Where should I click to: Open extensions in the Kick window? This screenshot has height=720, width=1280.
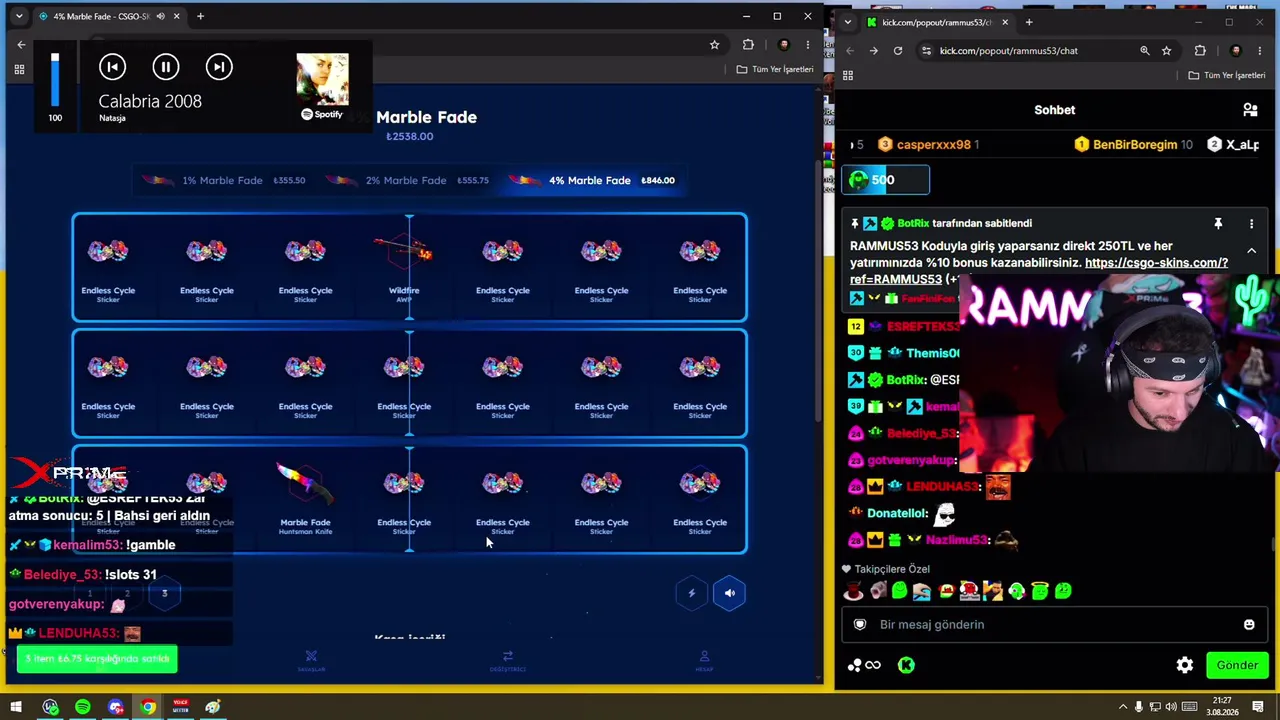[1200, 51]
